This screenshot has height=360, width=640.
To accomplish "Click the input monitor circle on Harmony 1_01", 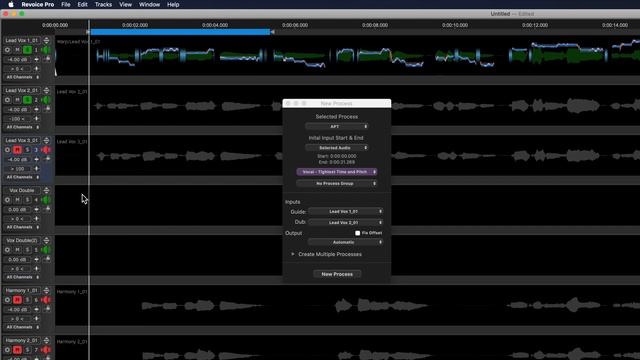I will [x=7, y=300].
